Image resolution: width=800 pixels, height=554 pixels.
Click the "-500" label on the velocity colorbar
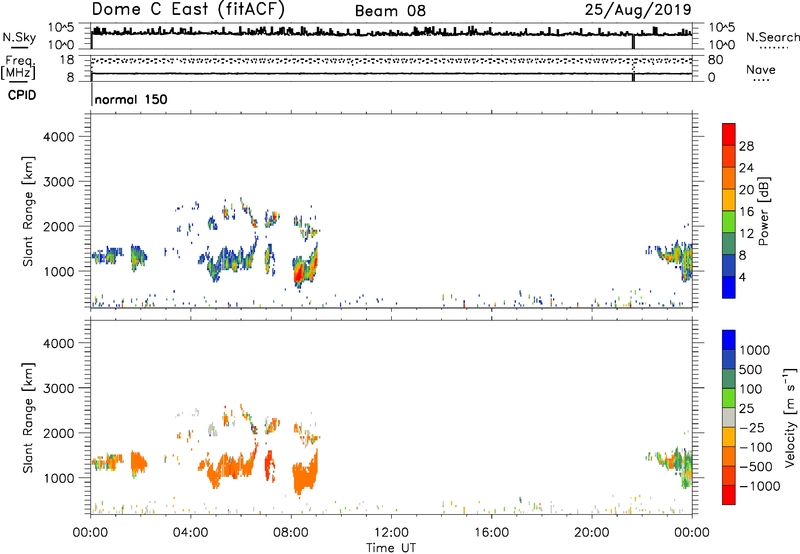[756, 467]
